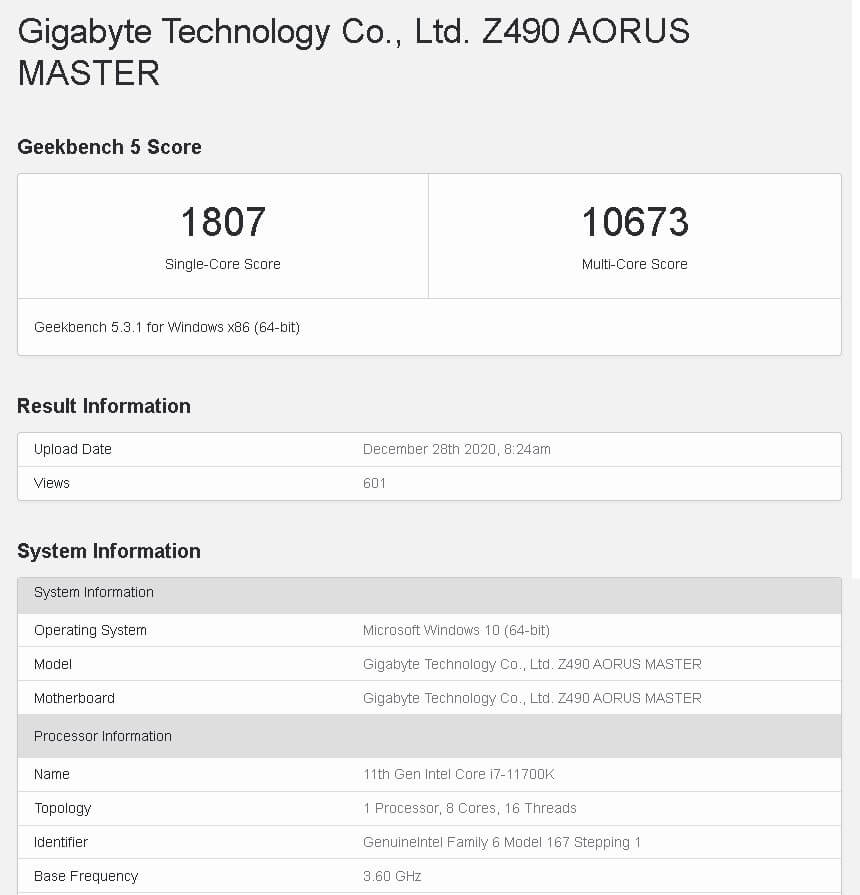
Task: Click the views count 601
Action: [374, 483]
